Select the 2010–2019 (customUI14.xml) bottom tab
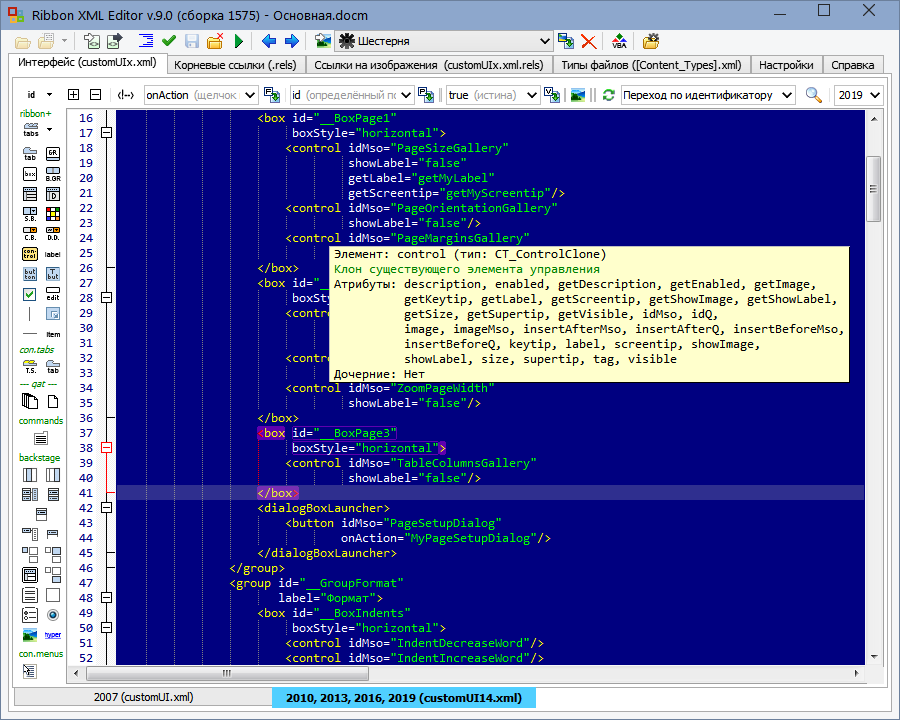The width and height of the screenshot is (900, 720). pos(404,698)
